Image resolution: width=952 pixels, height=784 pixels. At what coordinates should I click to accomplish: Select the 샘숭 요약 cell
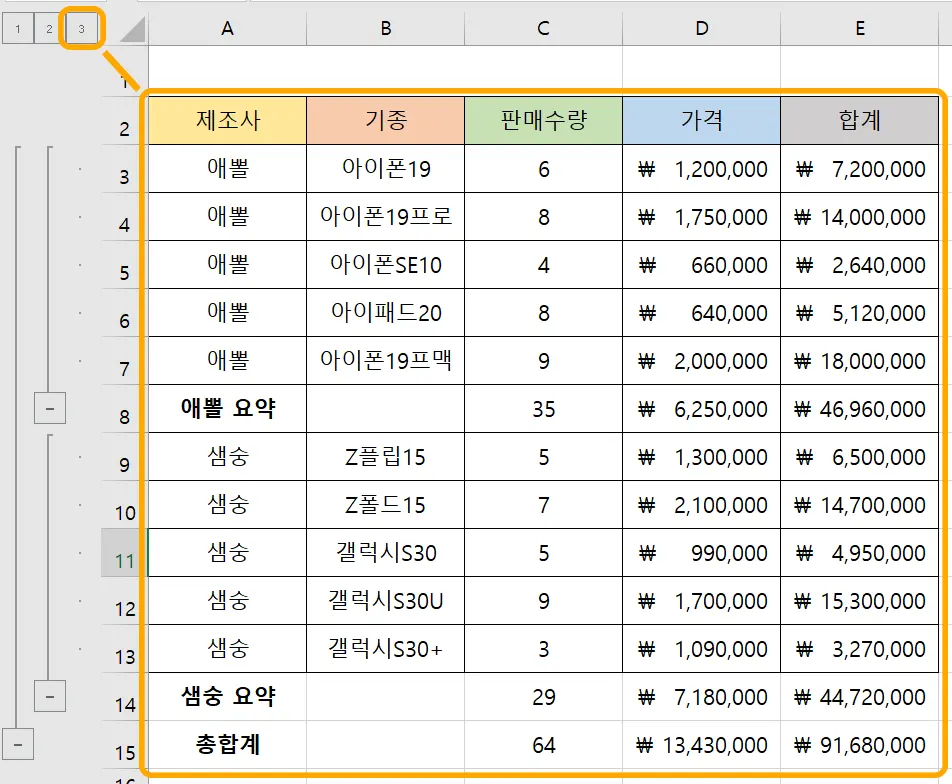pos(228,697)
